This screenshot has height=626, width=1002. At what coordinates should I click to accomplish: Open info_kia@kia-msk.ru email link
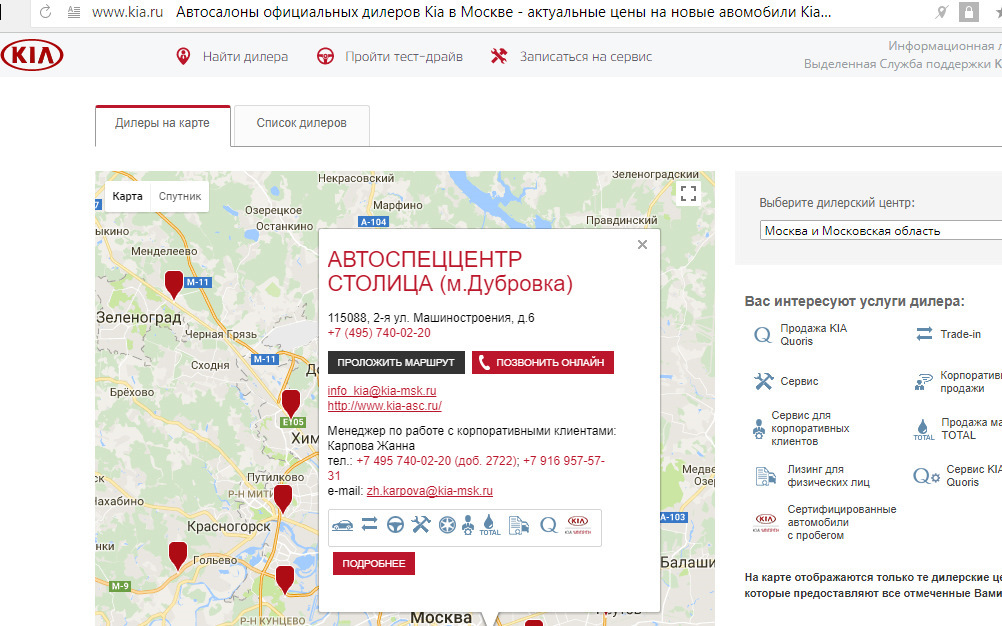coord(382,390)
